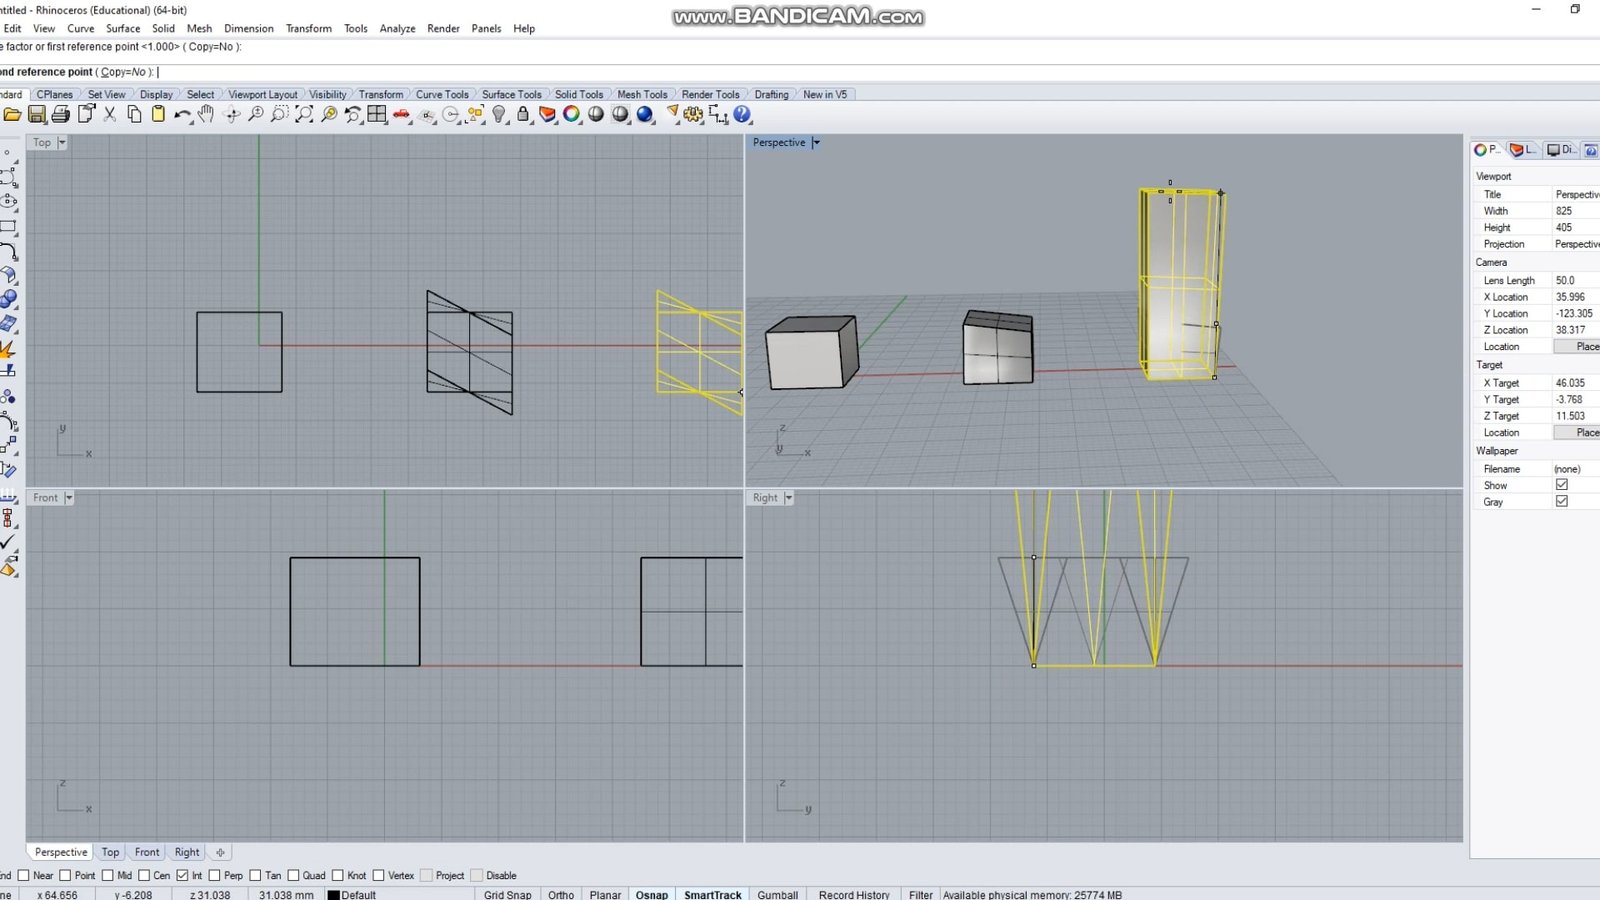Toggle the Wallpaper Gray checkbox

(x=1562, y=501)
